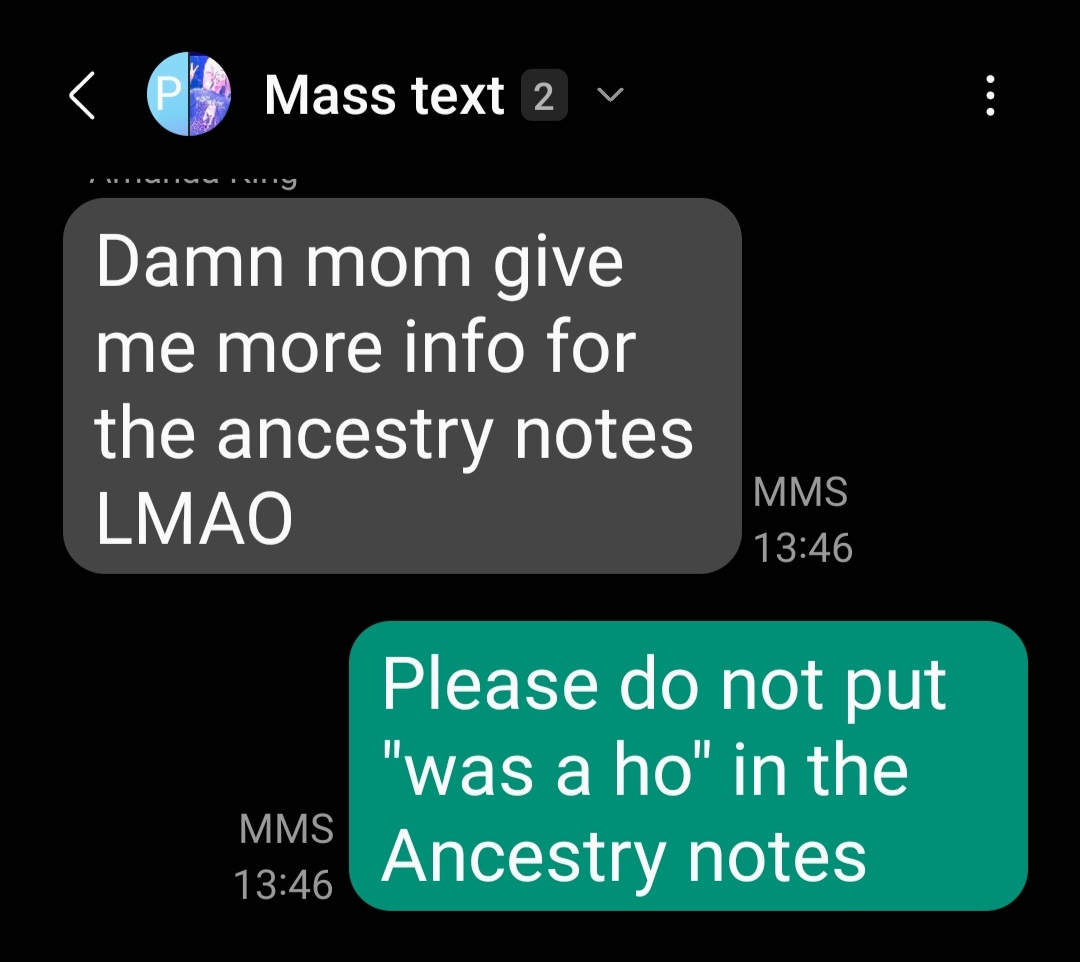Tap the 13:46 timestamp of the received message
1080x962 pixels.
tap(803, 548)
